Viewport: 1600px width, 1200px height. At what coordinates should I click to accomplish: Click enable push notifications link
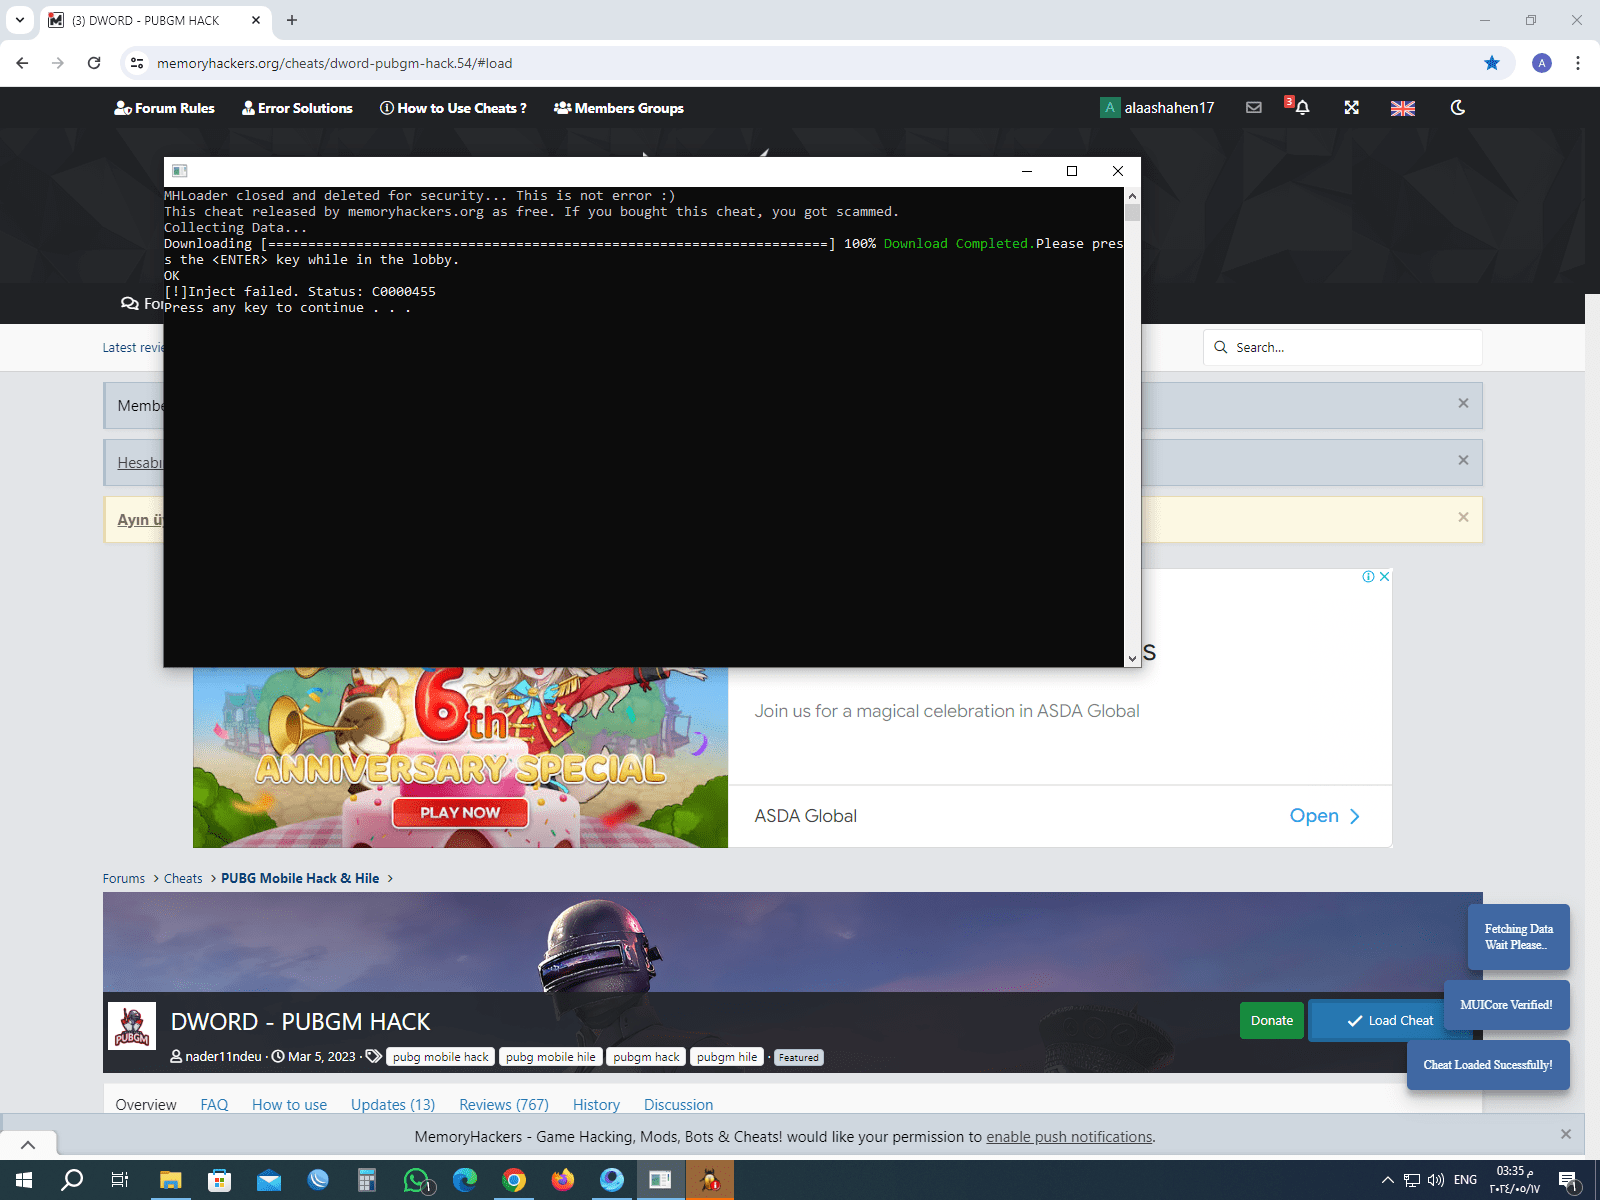(1069, 1137)
